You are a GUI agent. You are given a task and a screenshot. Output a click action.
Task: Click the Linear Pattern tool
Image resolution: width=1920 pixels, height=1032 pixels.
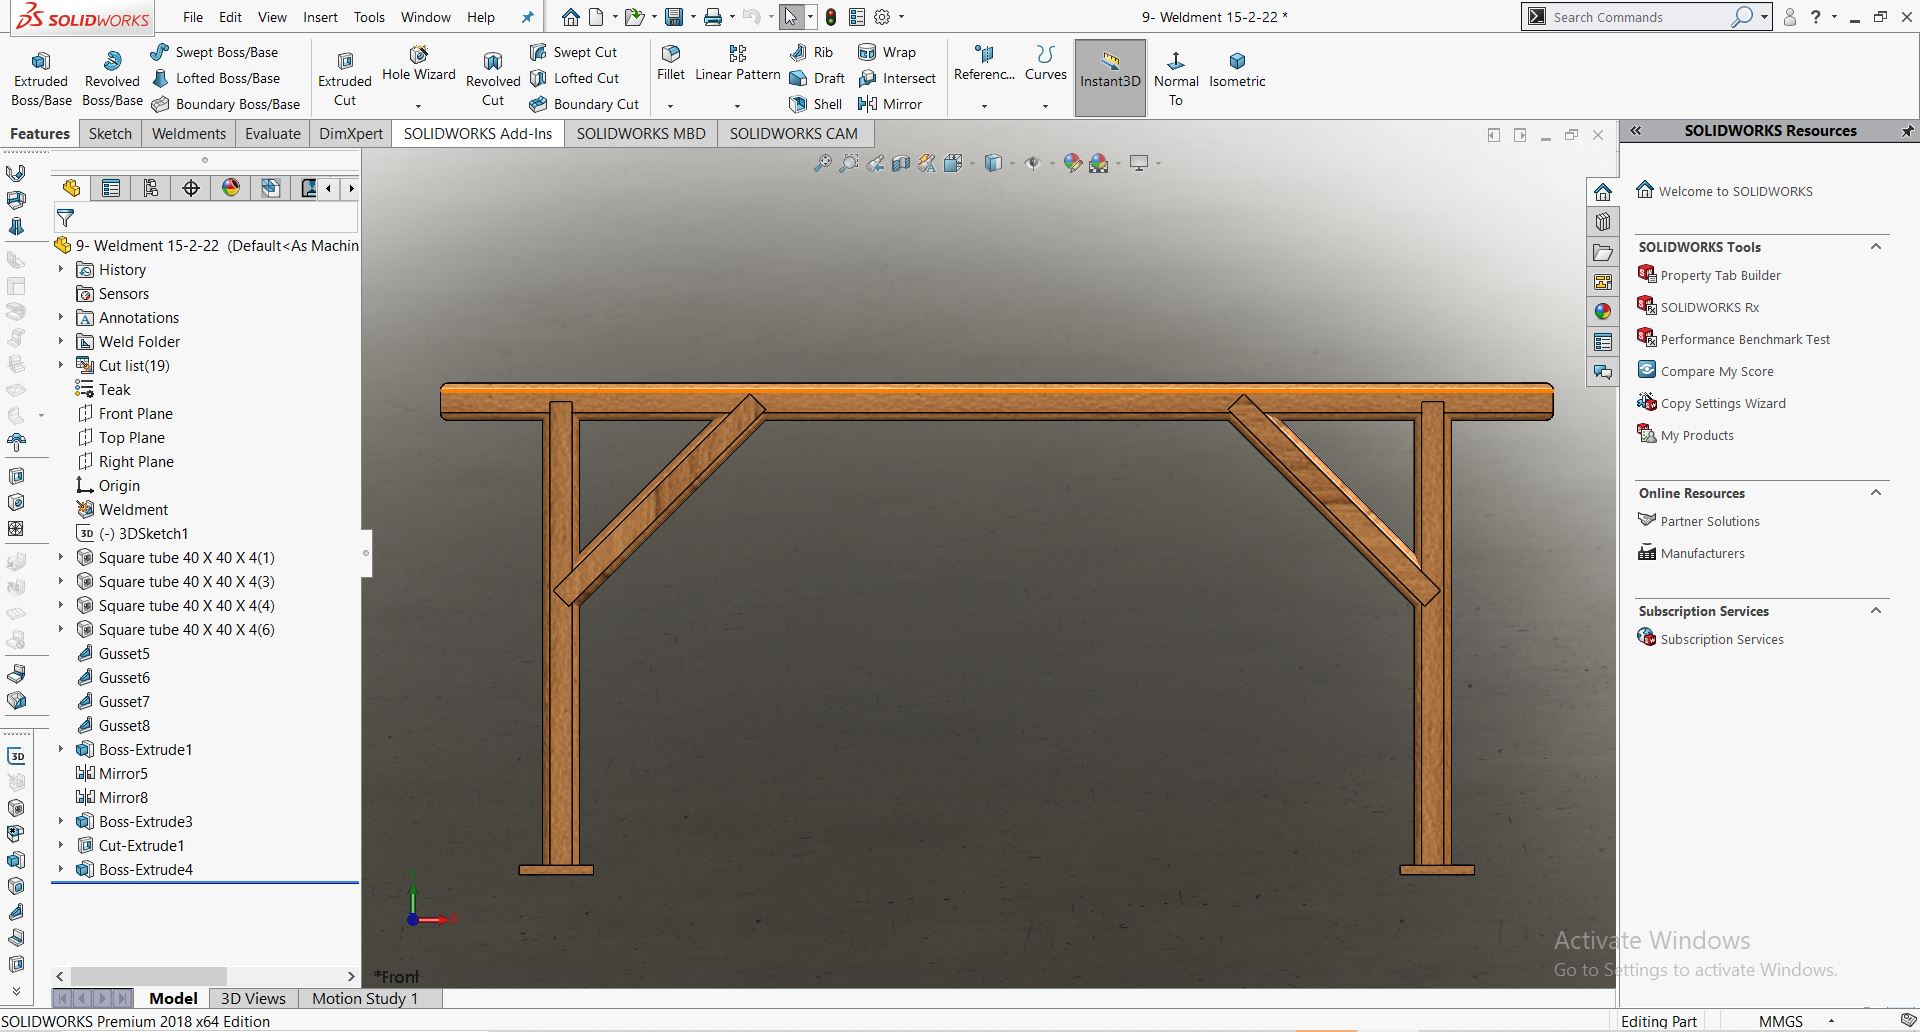[738, 63]
